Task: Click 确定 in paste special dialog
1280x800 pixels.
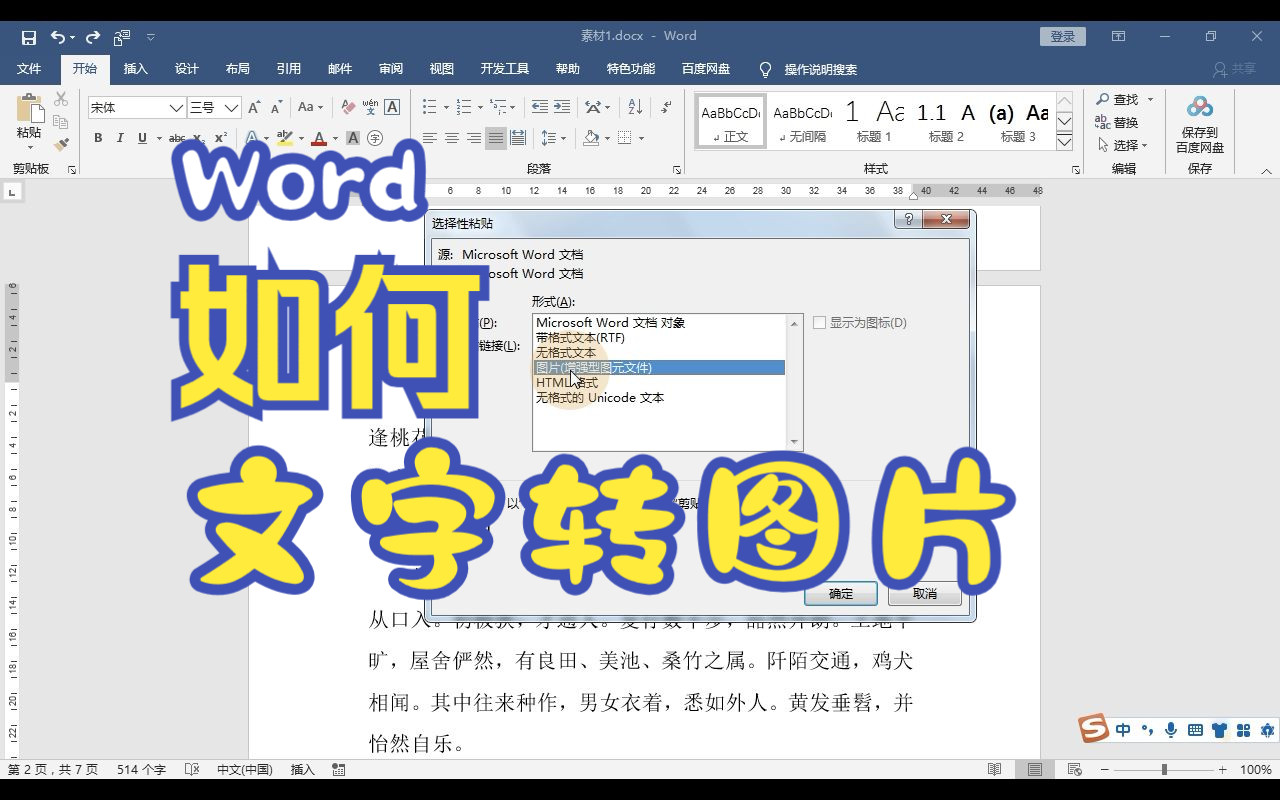Action: [841, 593]
